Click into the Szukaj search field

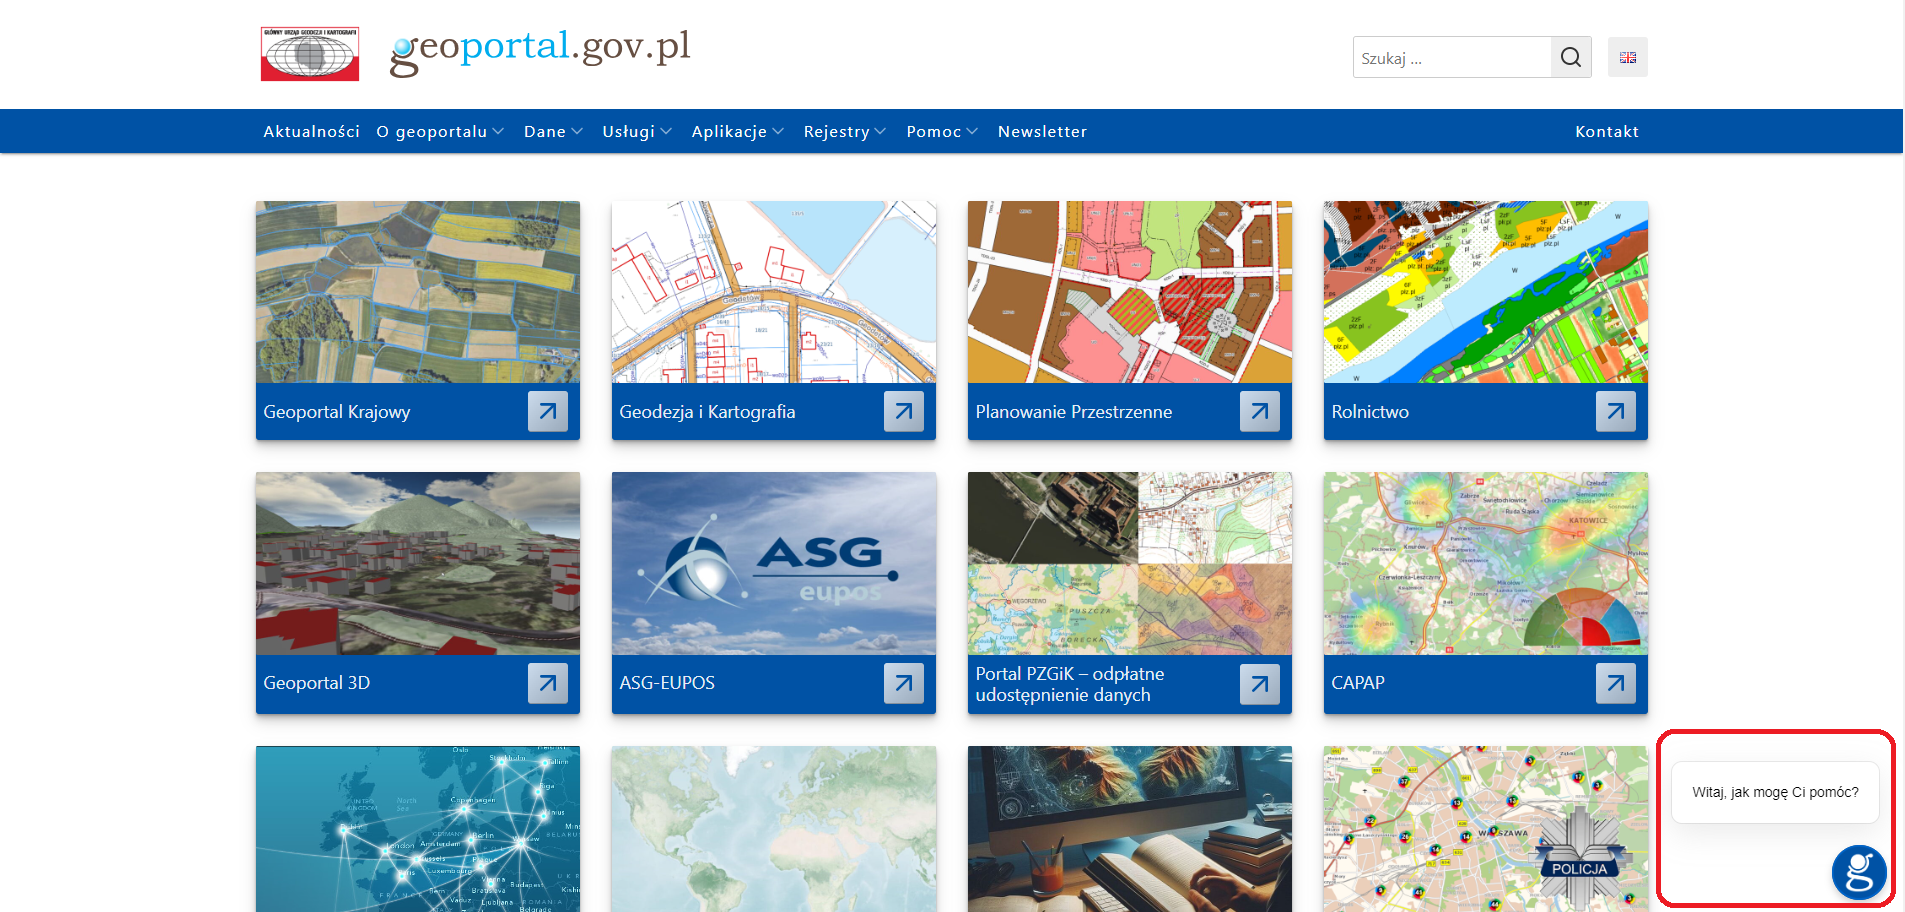(1451, 58)
